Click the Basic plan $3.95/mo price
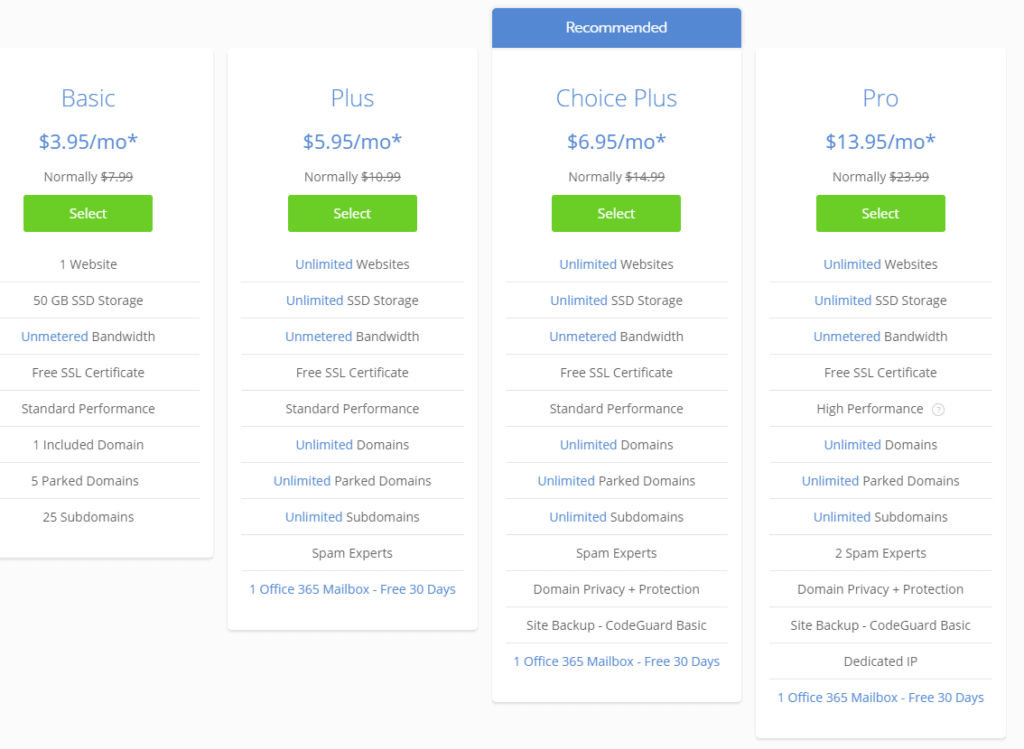The width and height of the screenshot is (1024, 749). [x=88, y=141]
